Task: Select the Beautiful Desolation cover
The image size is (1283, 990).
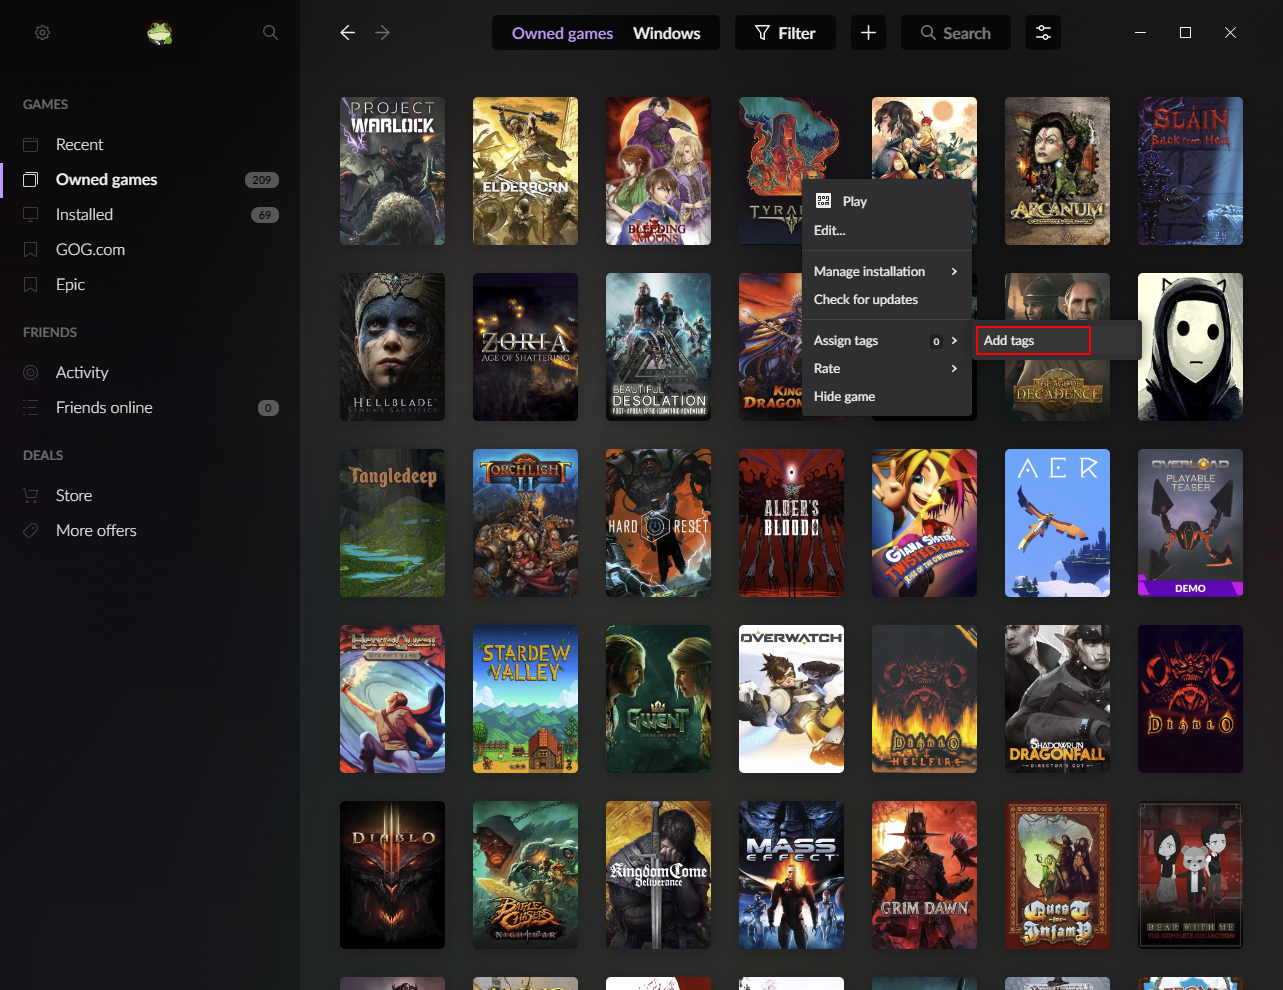Action: (x=658, y=347)
